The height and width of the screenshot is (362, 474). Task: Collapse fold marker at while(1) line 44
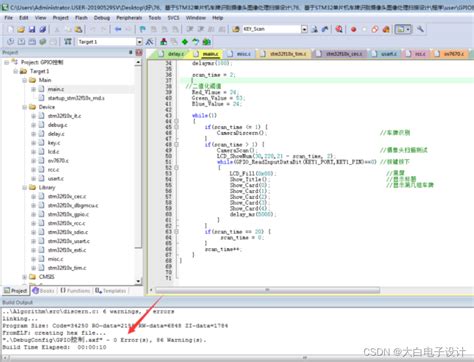176,121
